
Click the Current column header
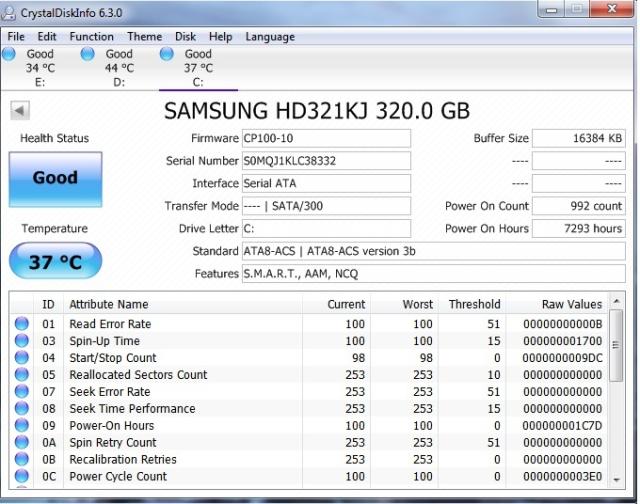(336, 304)
